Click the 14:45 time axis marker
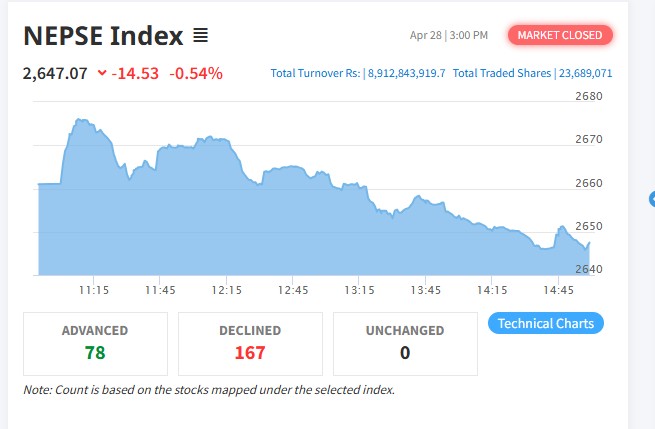 point(559,290)
